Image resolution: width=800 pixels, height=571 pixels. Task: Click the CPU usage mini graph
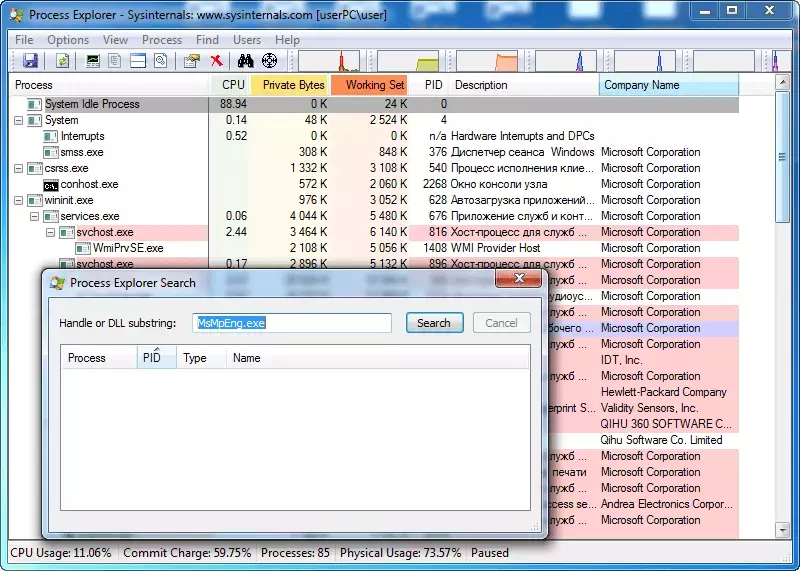point(329,61)
